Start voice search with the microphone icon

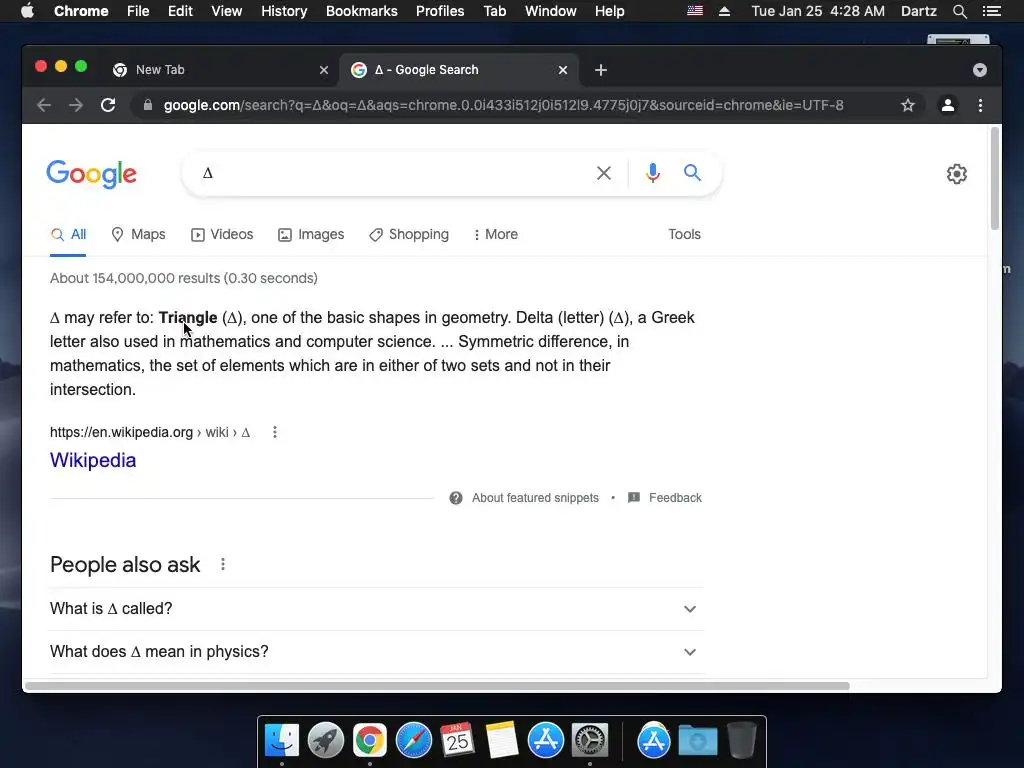point(652,173)
